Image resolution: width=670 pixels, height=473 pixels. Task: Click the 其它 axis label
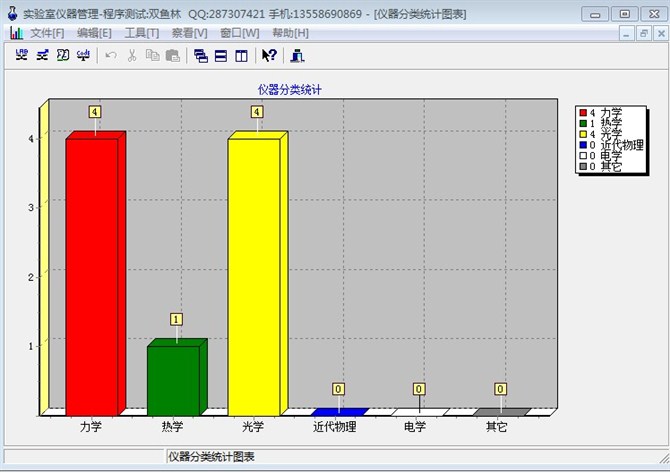[497, 426]
